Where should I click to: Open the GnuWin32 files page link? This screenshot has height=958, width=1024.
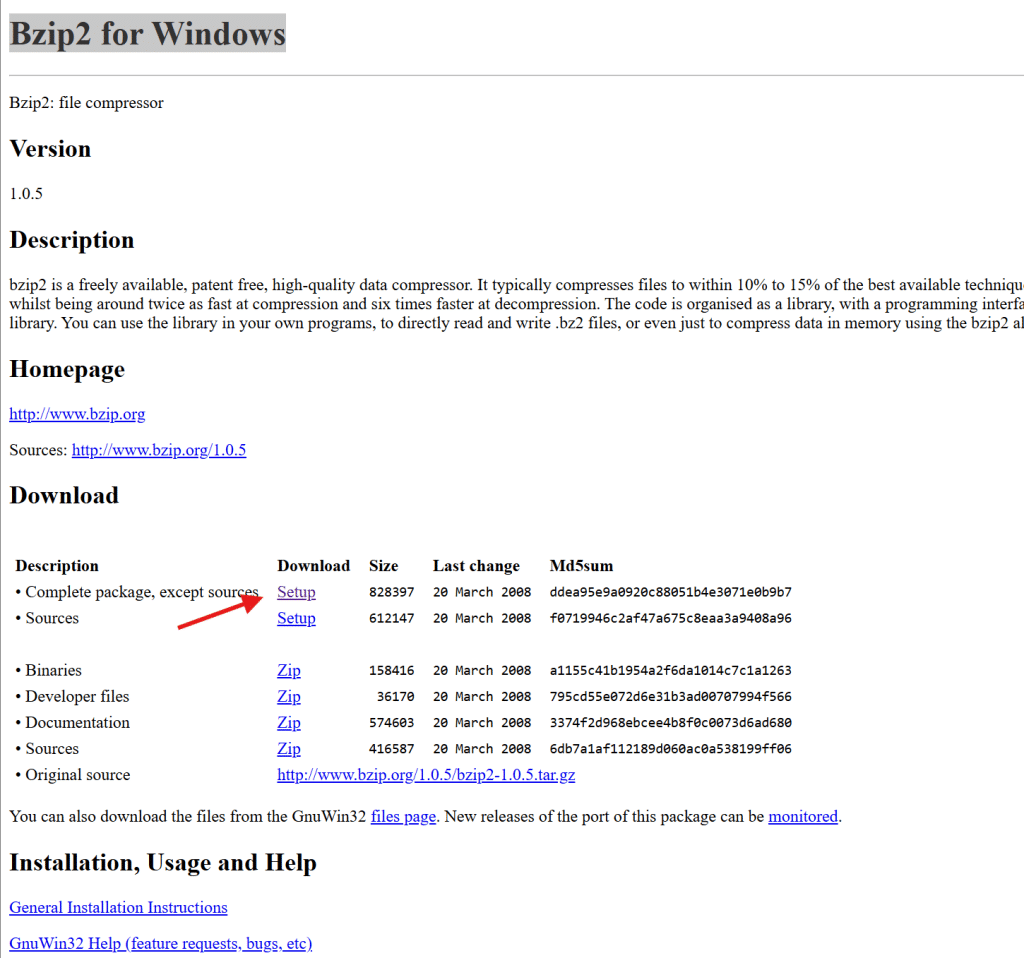pyautogui.click(x=403, y=816)
